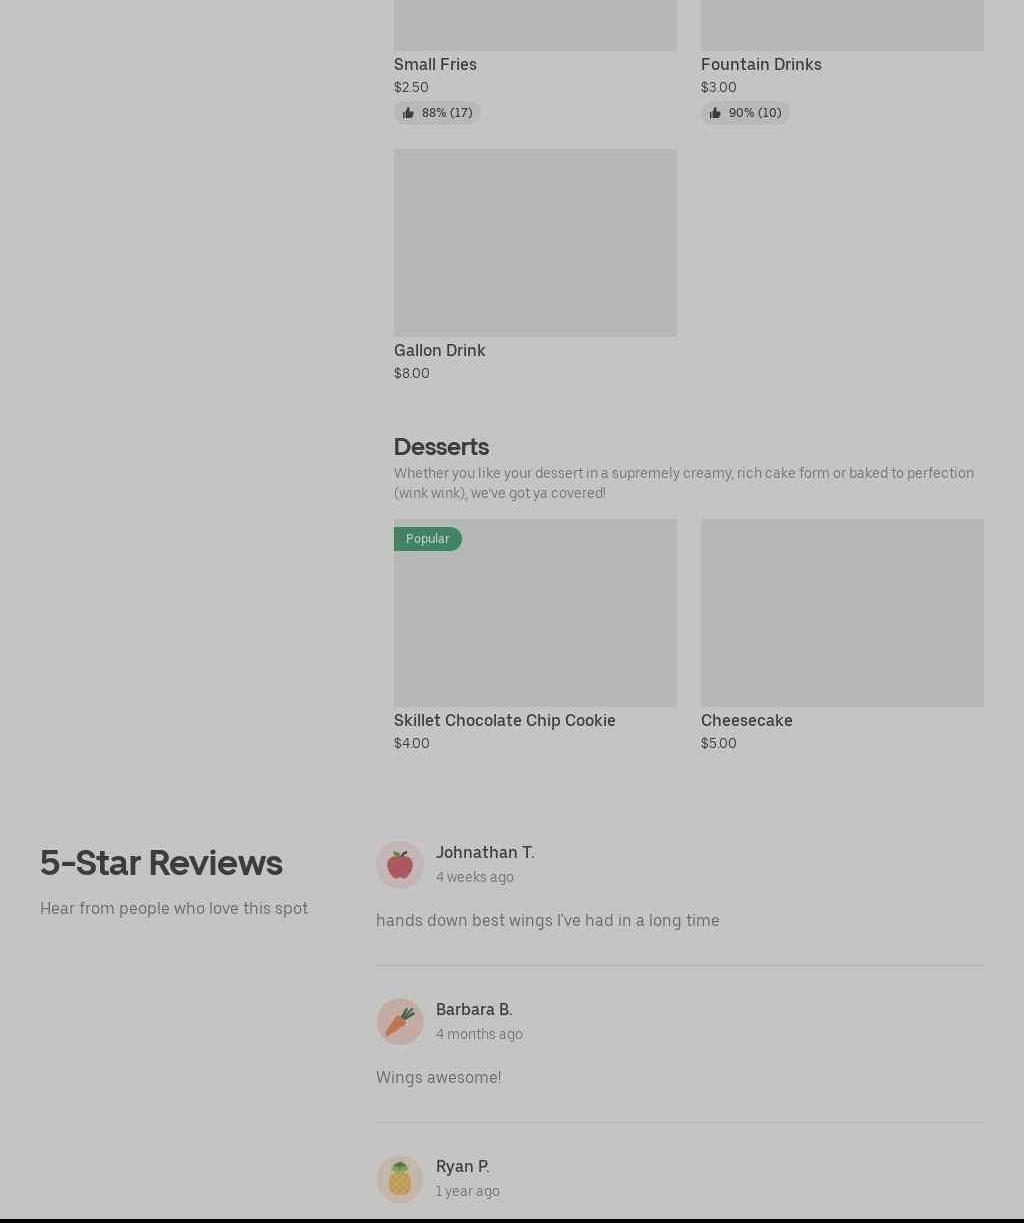Open the Cheesecake item image

[842, 613]
